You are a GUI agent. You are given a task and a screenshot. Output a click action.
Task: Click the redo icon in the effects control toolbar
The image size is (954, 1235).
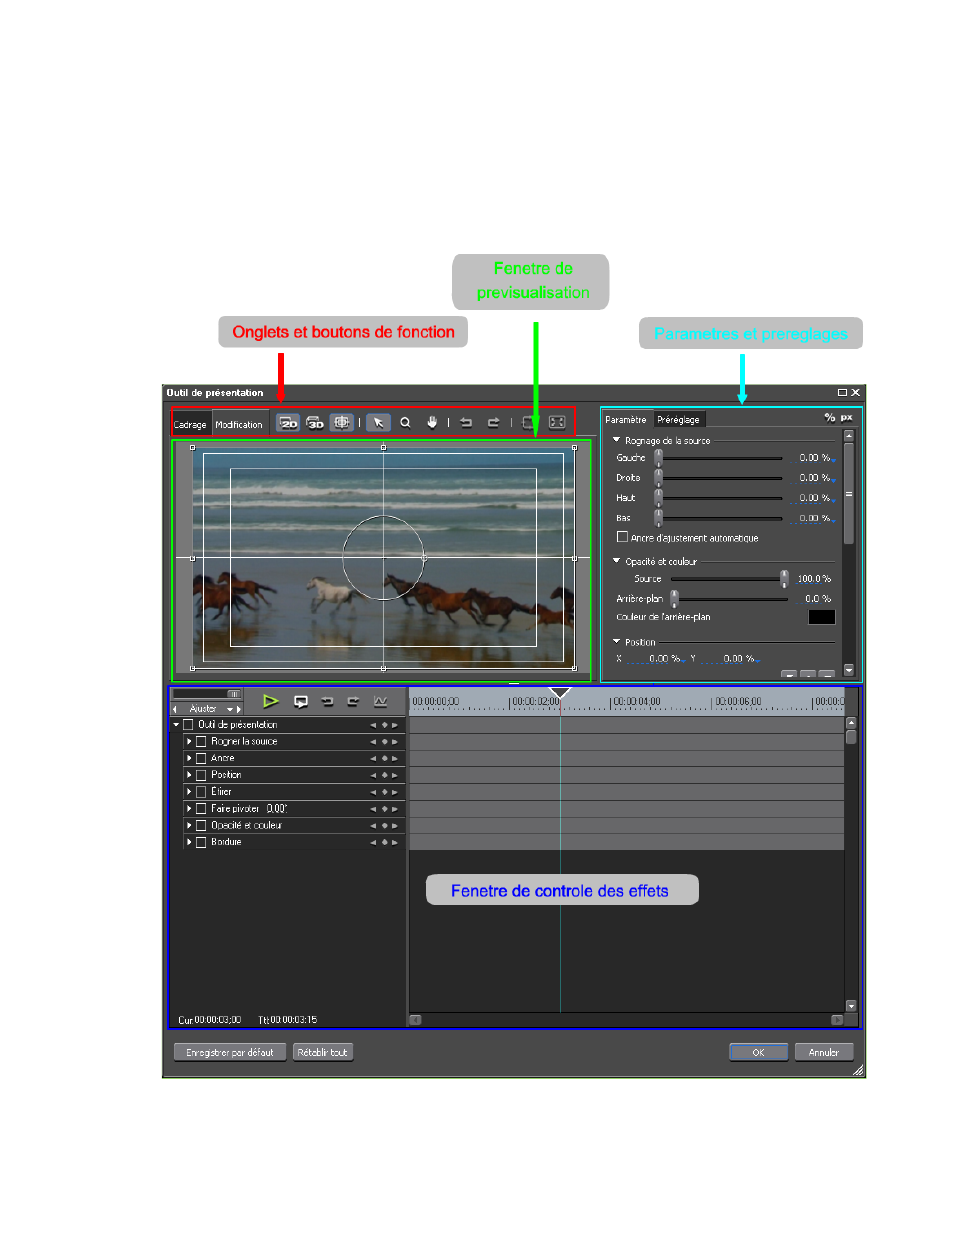353,701
